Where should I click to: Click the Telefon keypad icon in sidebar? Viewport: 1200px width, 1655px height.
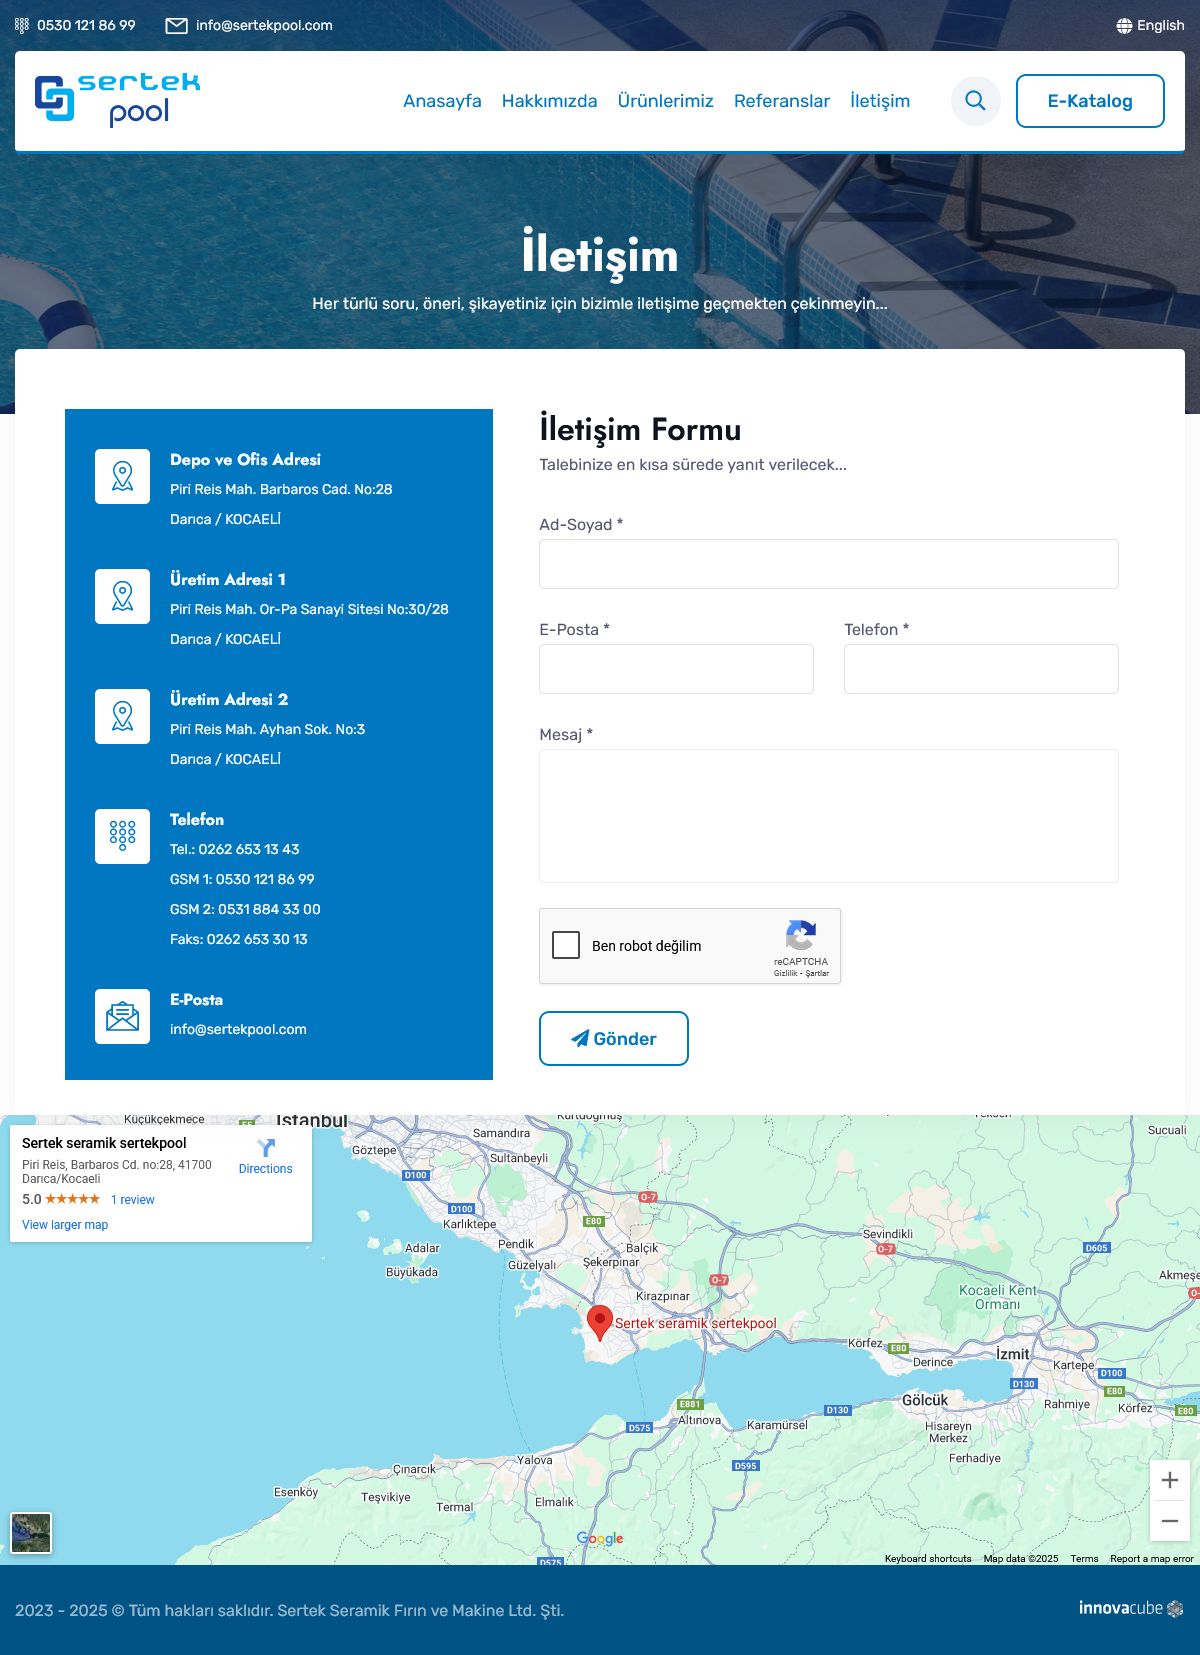pos(122,836)
